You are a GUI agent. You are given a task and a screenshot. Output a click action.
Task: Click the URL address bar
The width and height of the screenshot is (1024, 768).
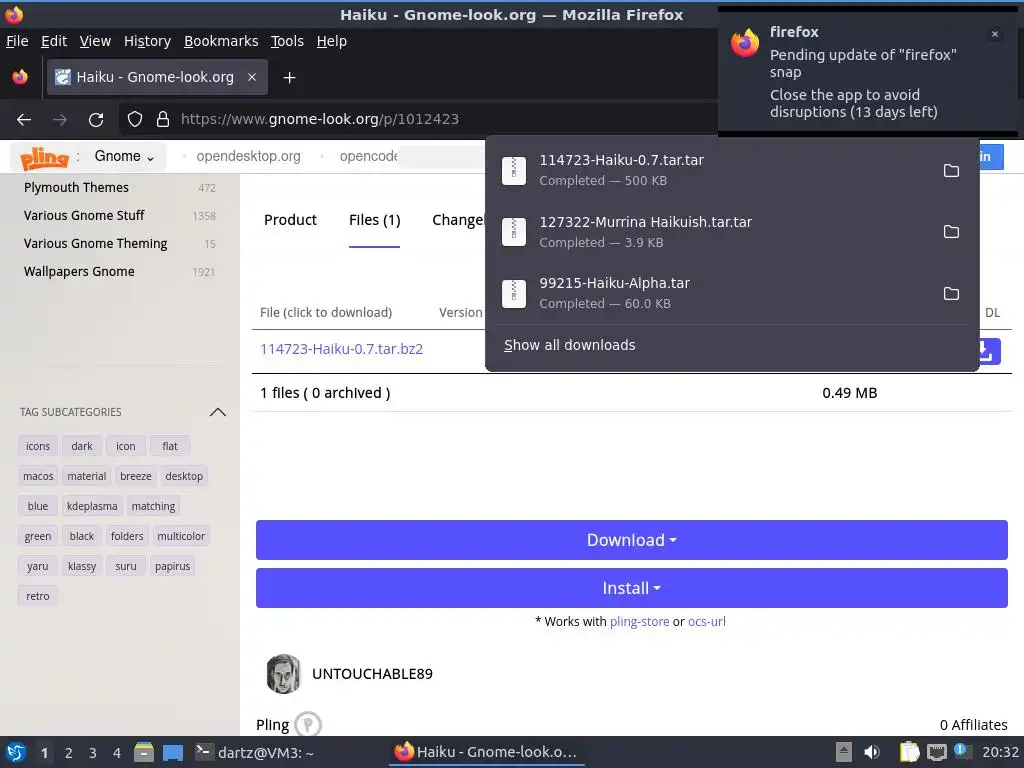(x=418, y=120)
